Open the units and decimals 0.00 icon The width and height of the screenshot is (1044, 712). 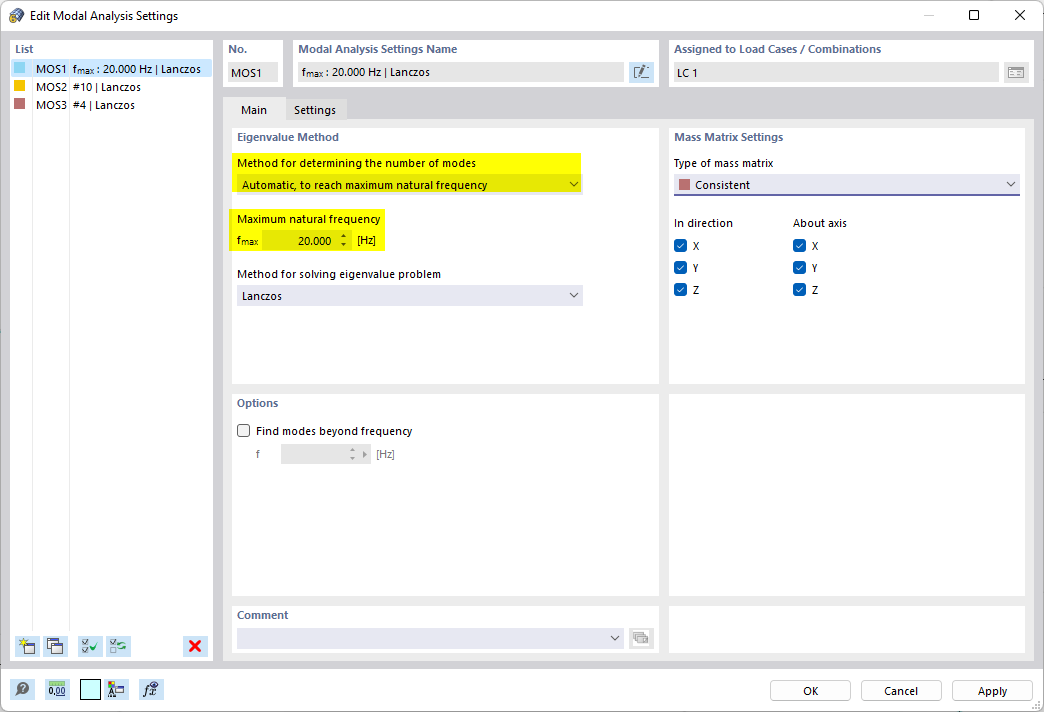coord(57,689)
